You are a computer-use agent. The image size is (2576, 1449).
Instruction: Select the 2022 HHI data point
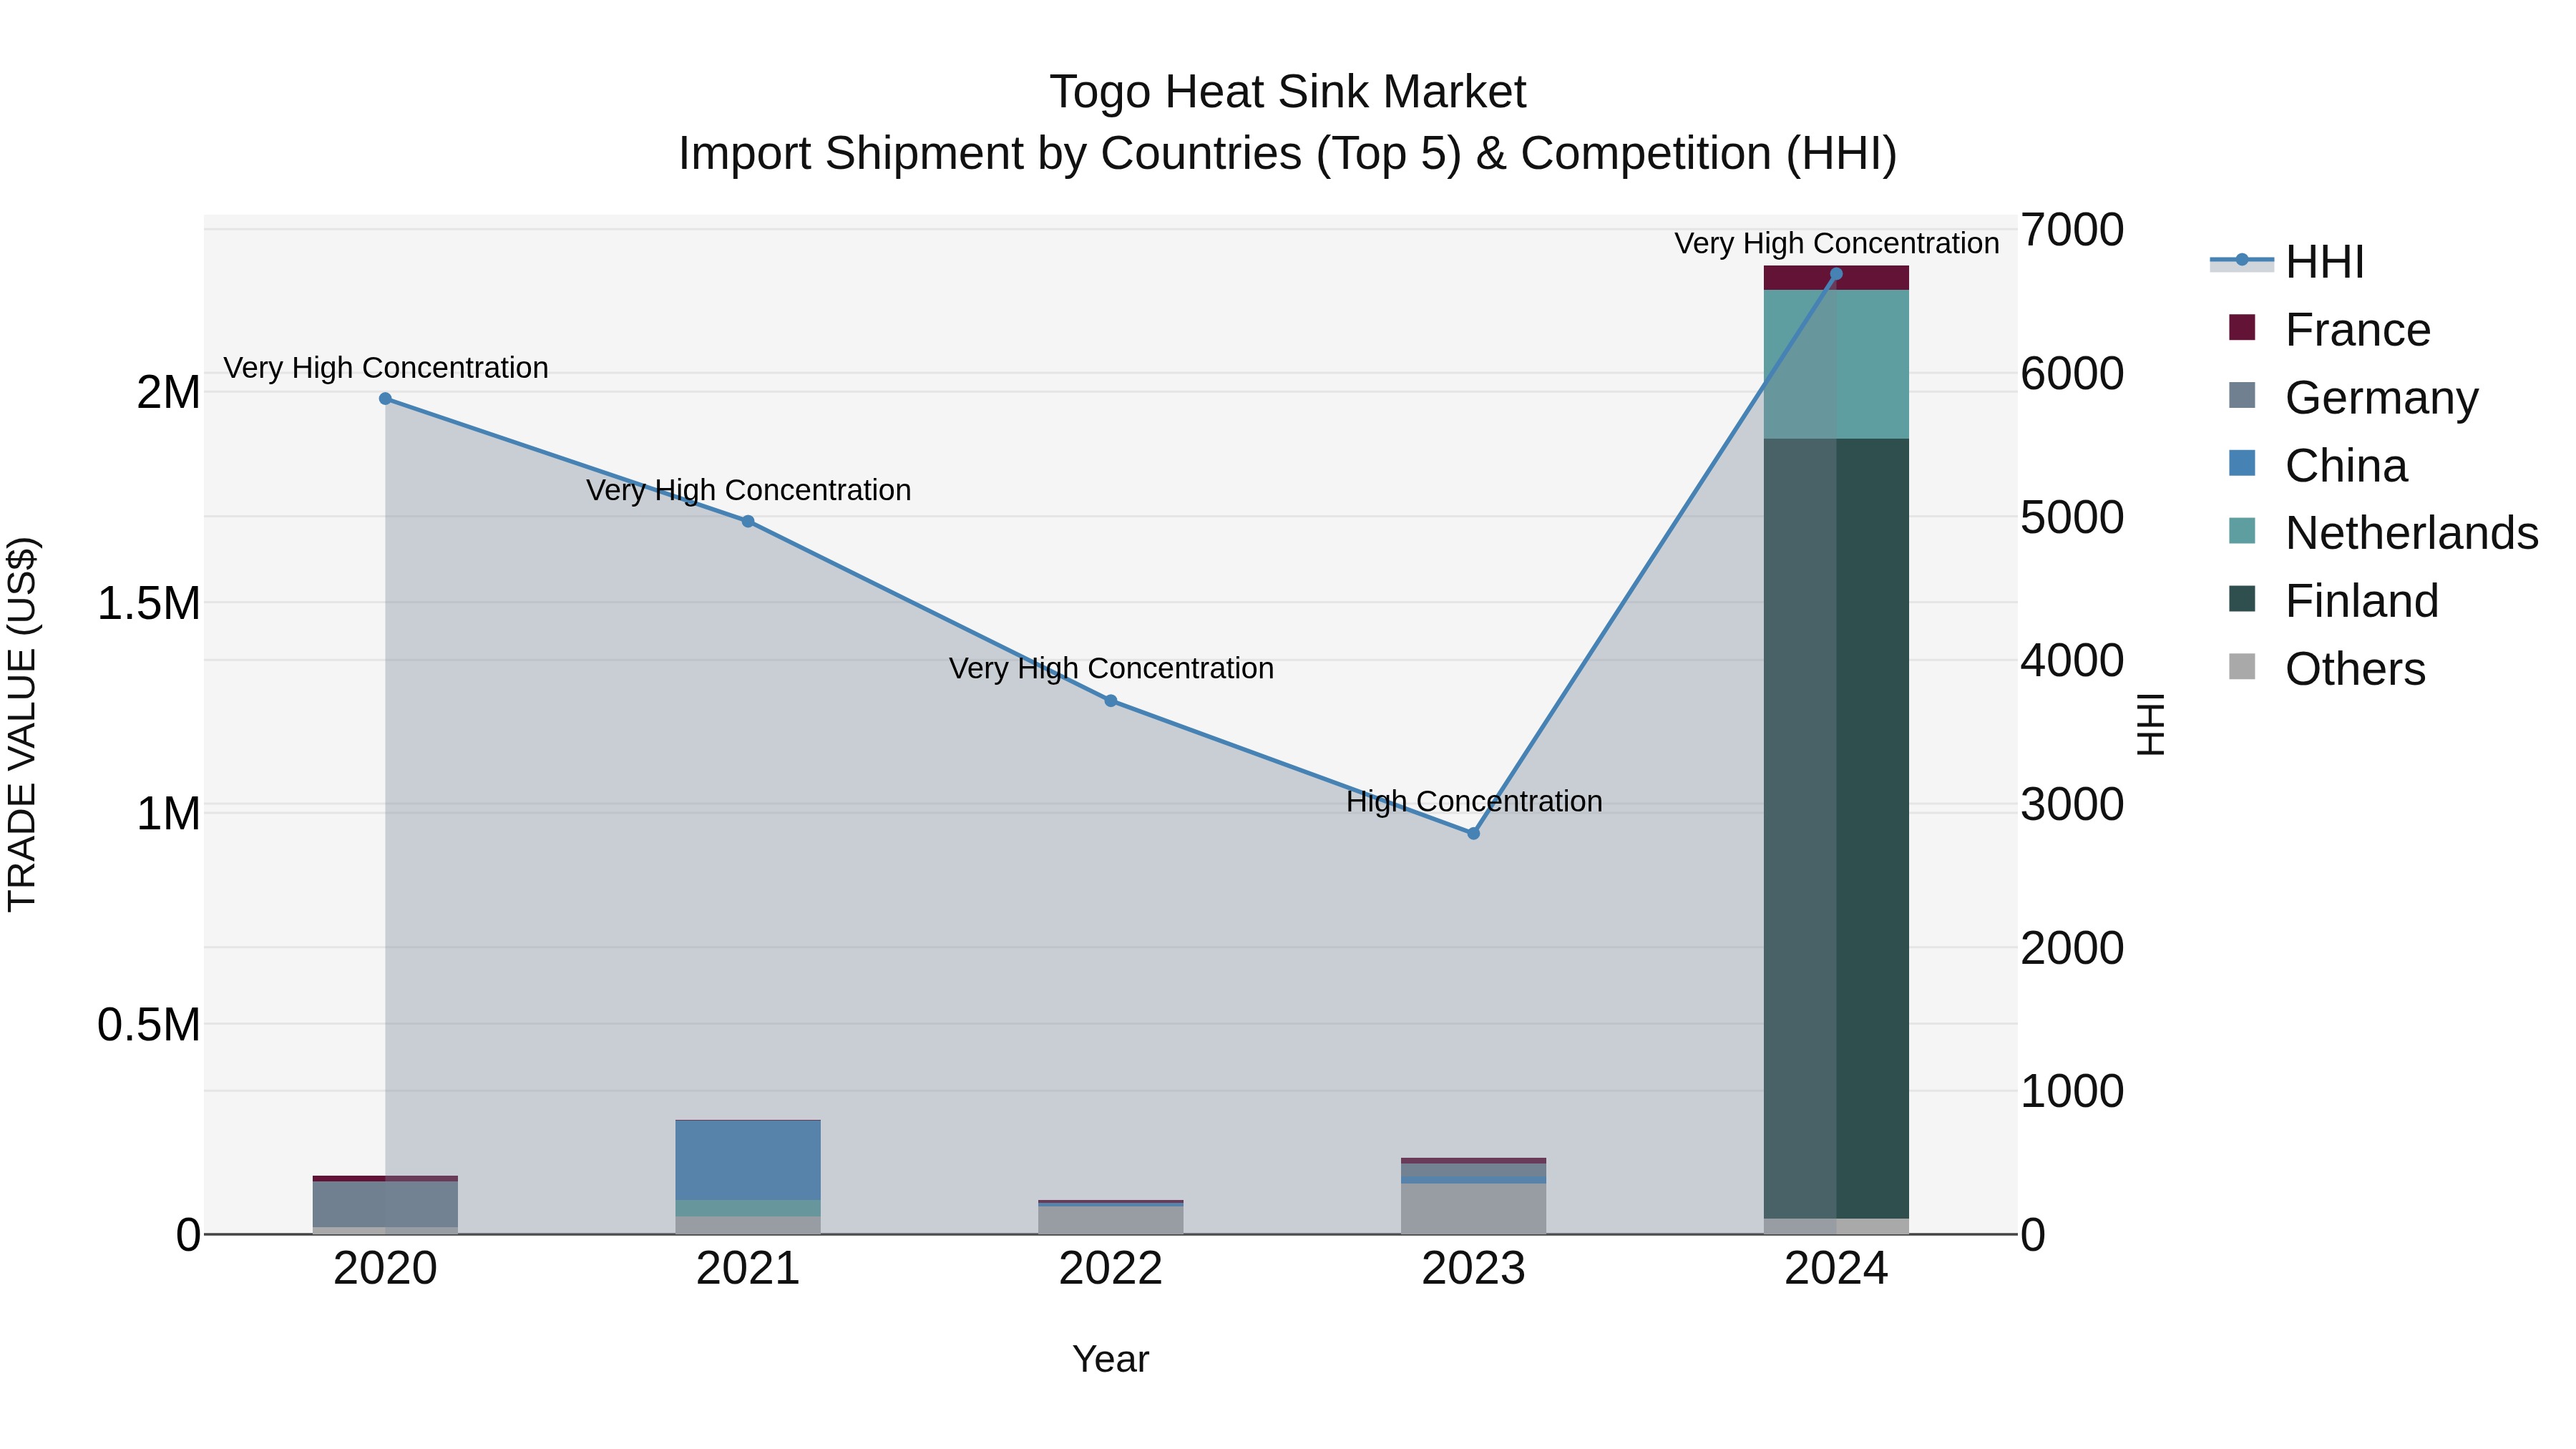[1111, 701]
